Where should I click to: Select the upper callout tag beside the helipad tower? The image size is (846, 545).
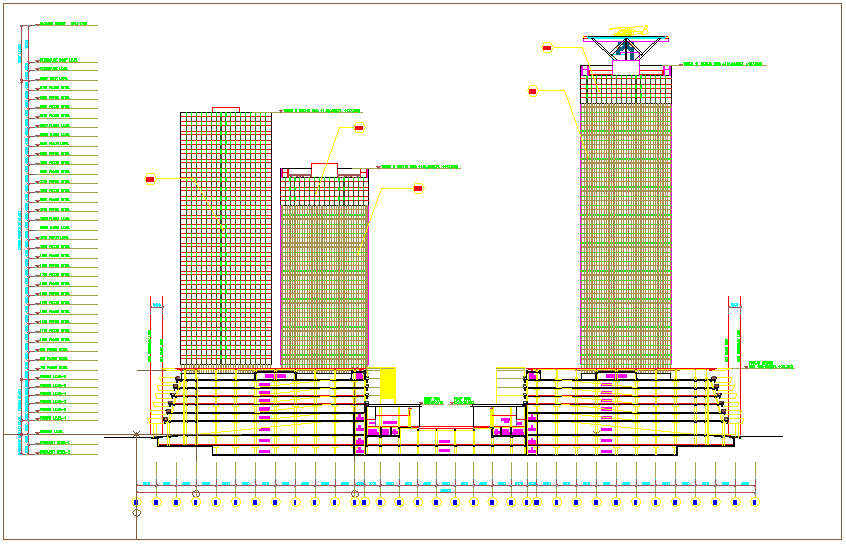coord(547,48)
